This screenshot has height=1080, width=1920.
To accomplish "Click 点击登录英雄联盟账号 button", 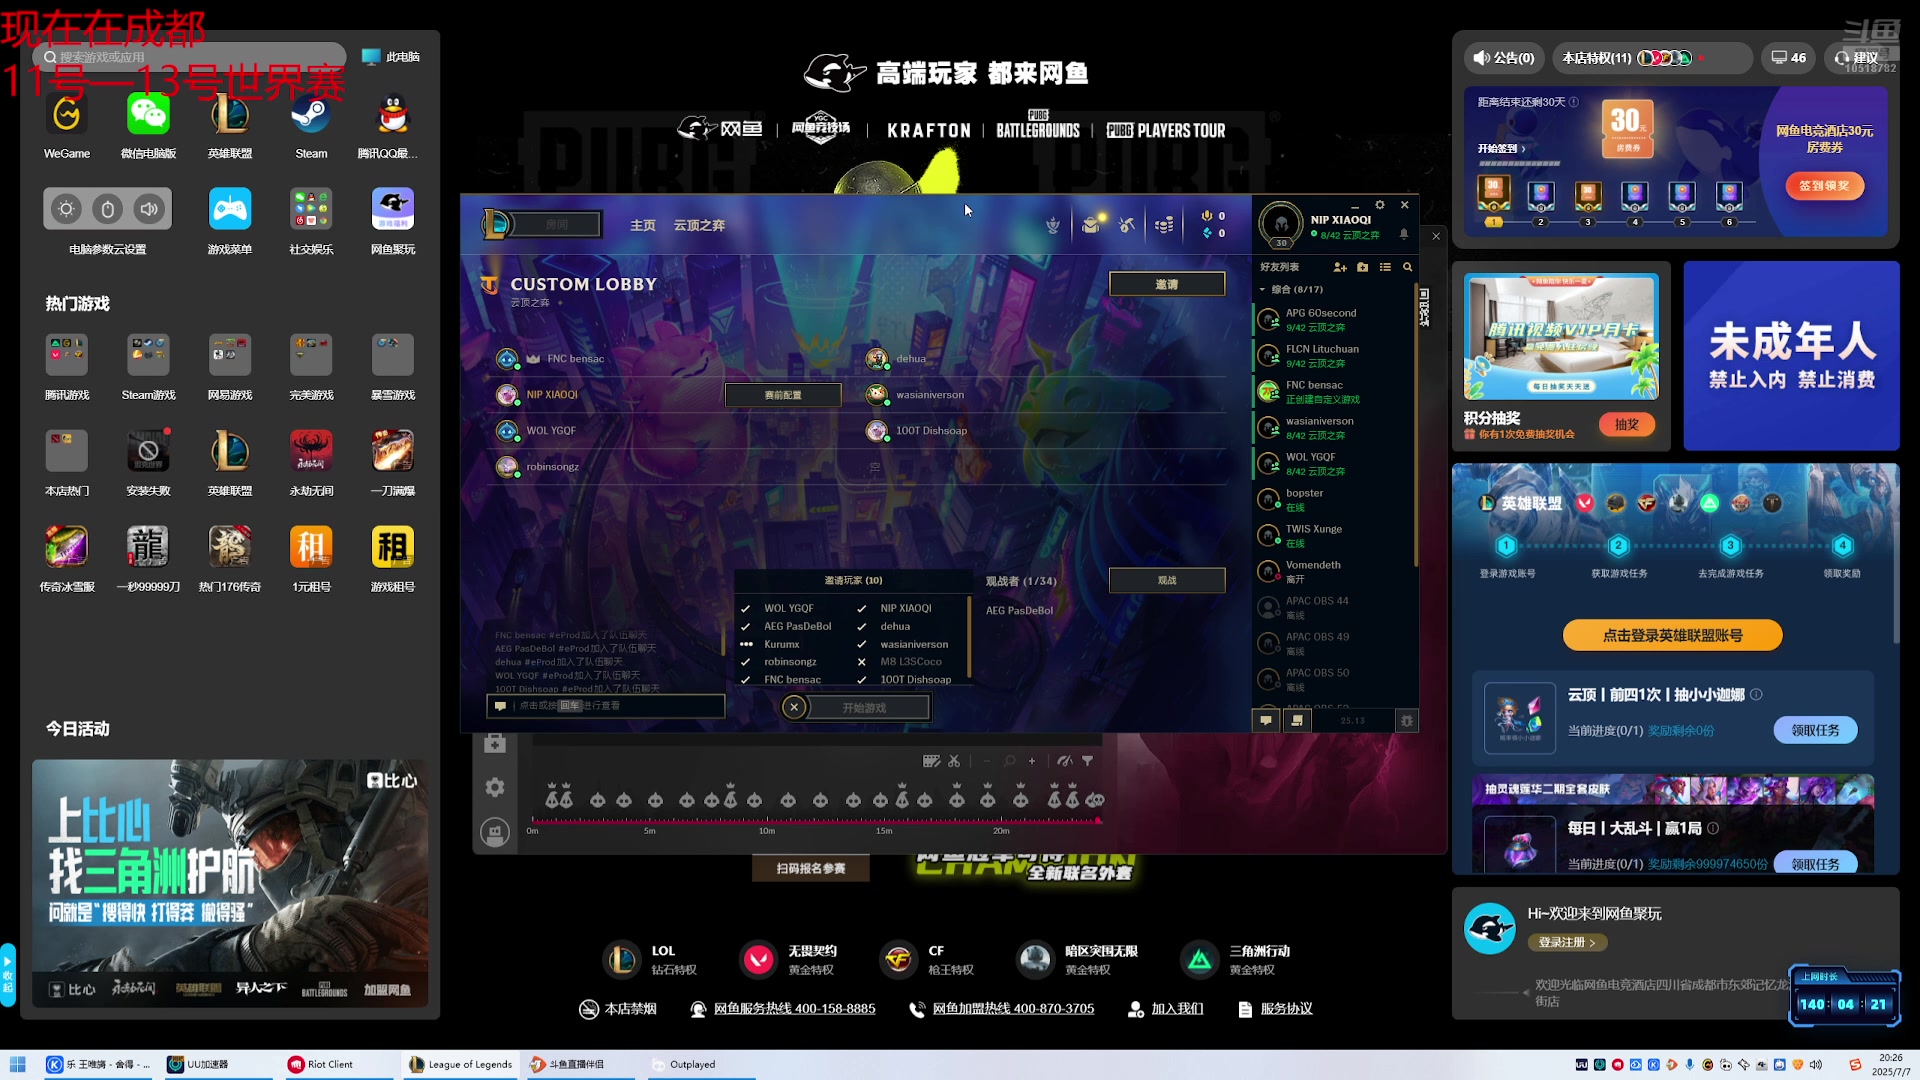I will tap(1673, 635).
